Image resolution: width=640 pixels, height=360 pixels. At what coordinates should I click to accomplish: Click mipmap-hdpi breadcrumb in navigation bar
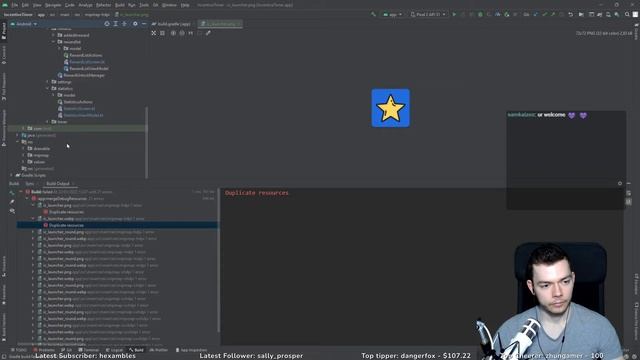tap(98, 15)
